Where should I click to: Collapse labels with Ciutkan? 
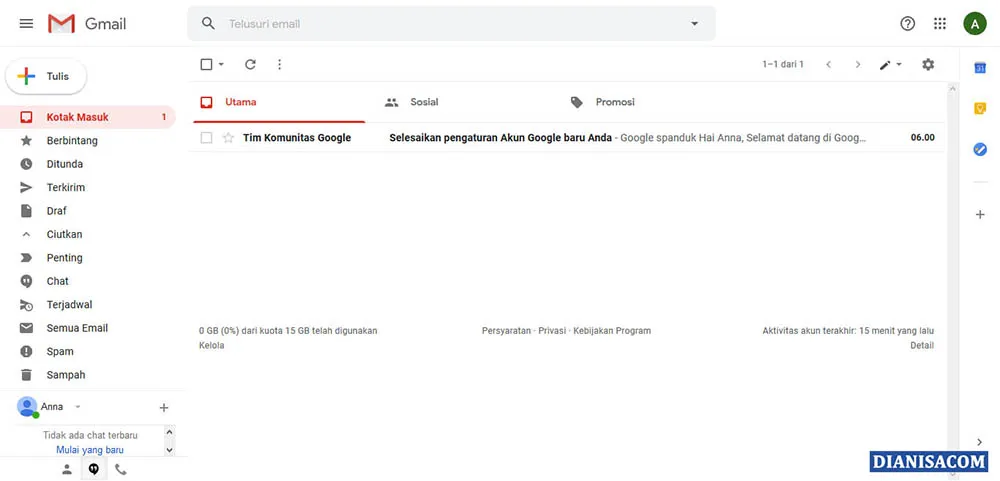point(64,234)
